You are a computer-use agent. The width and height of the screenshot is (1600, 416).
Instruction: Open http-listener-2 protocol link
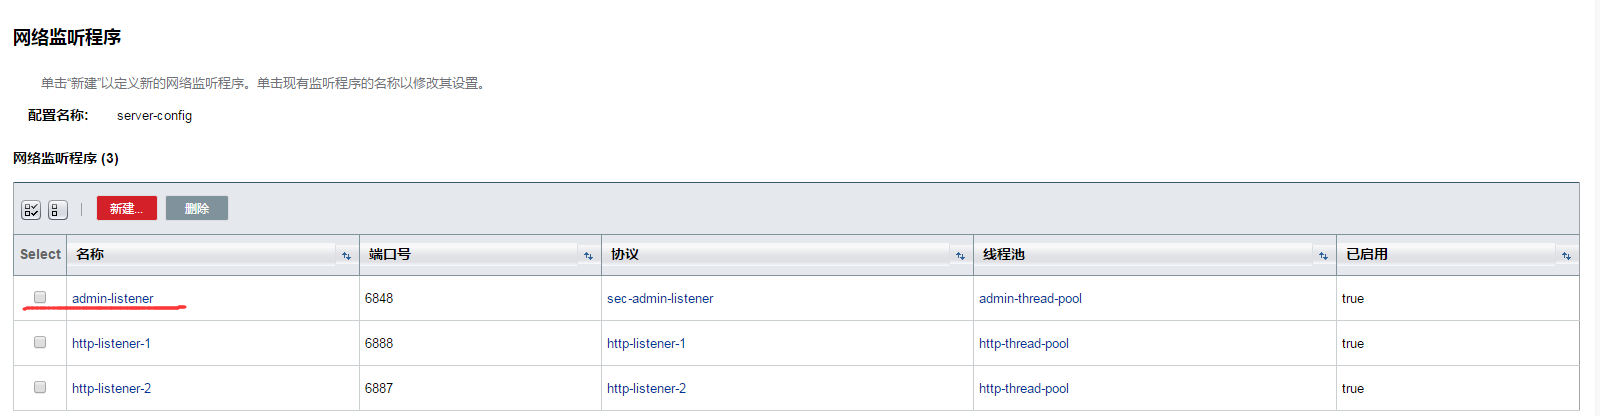point(646,388)
